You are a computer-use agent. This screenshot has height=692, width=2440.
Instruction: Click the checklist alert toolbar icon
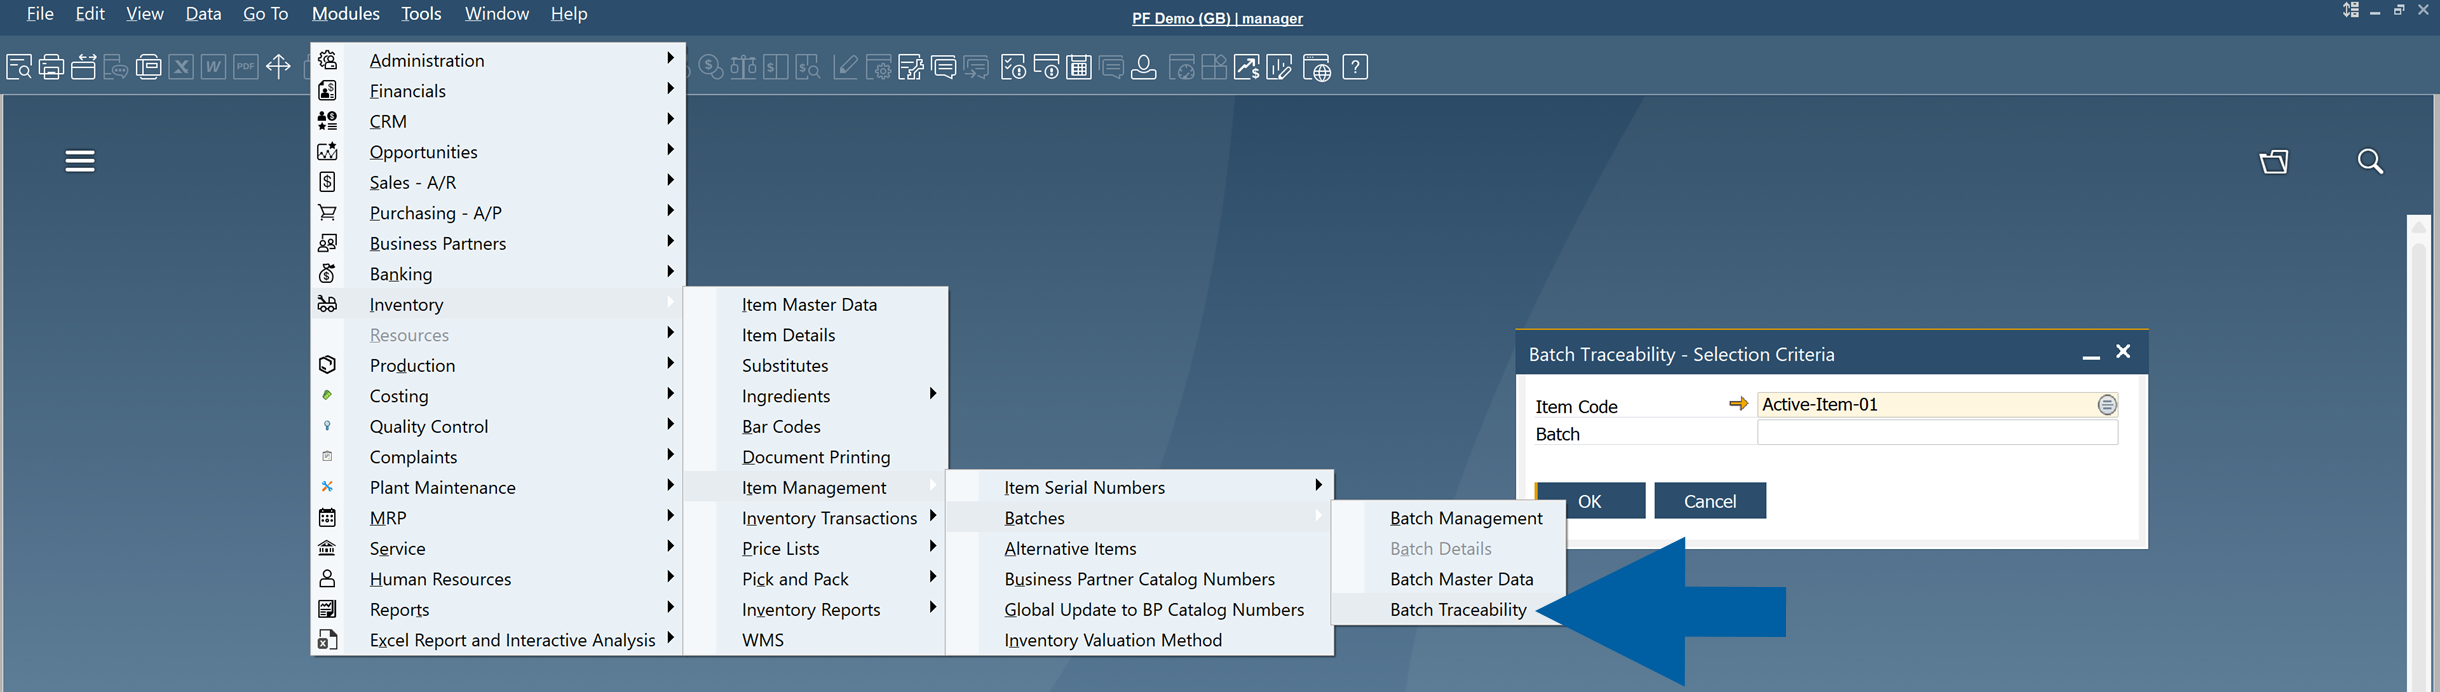[x=1013, y=67]
